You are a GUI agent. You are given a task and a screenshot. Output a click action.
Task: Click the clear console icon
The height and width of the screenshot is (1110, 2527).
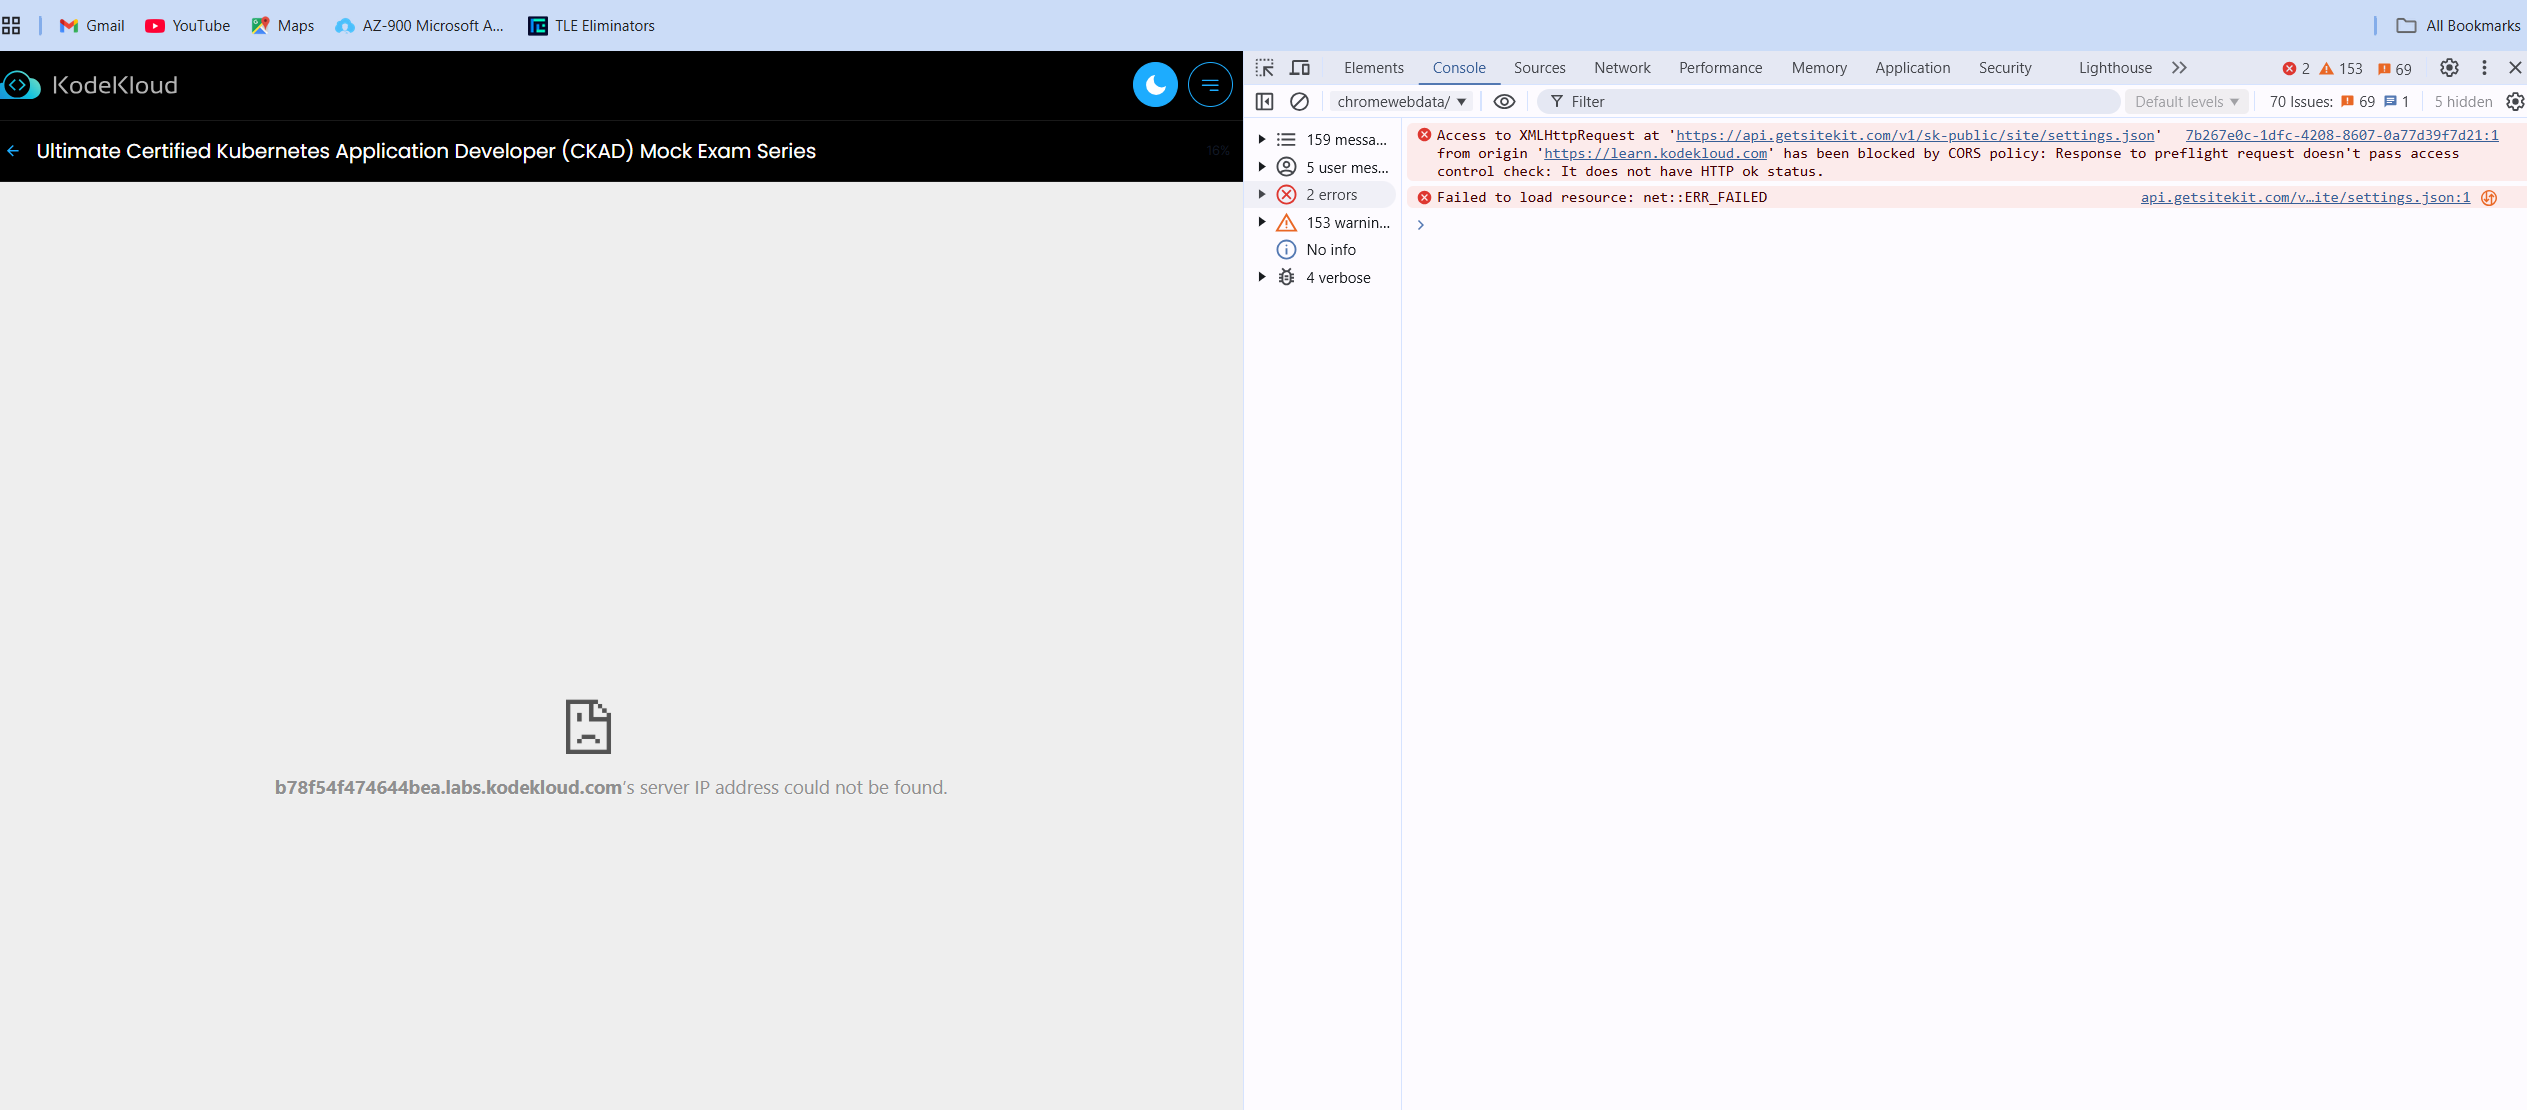(1299, 102)
